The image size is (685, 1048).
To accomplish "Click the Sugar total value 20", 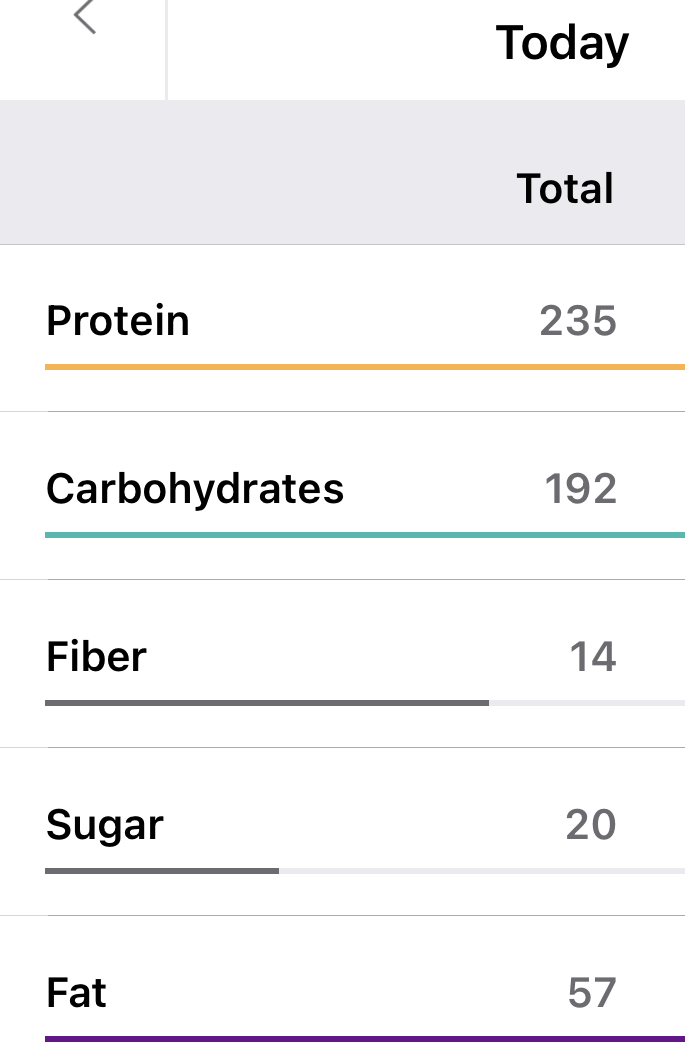I will (x=590, y=825).
